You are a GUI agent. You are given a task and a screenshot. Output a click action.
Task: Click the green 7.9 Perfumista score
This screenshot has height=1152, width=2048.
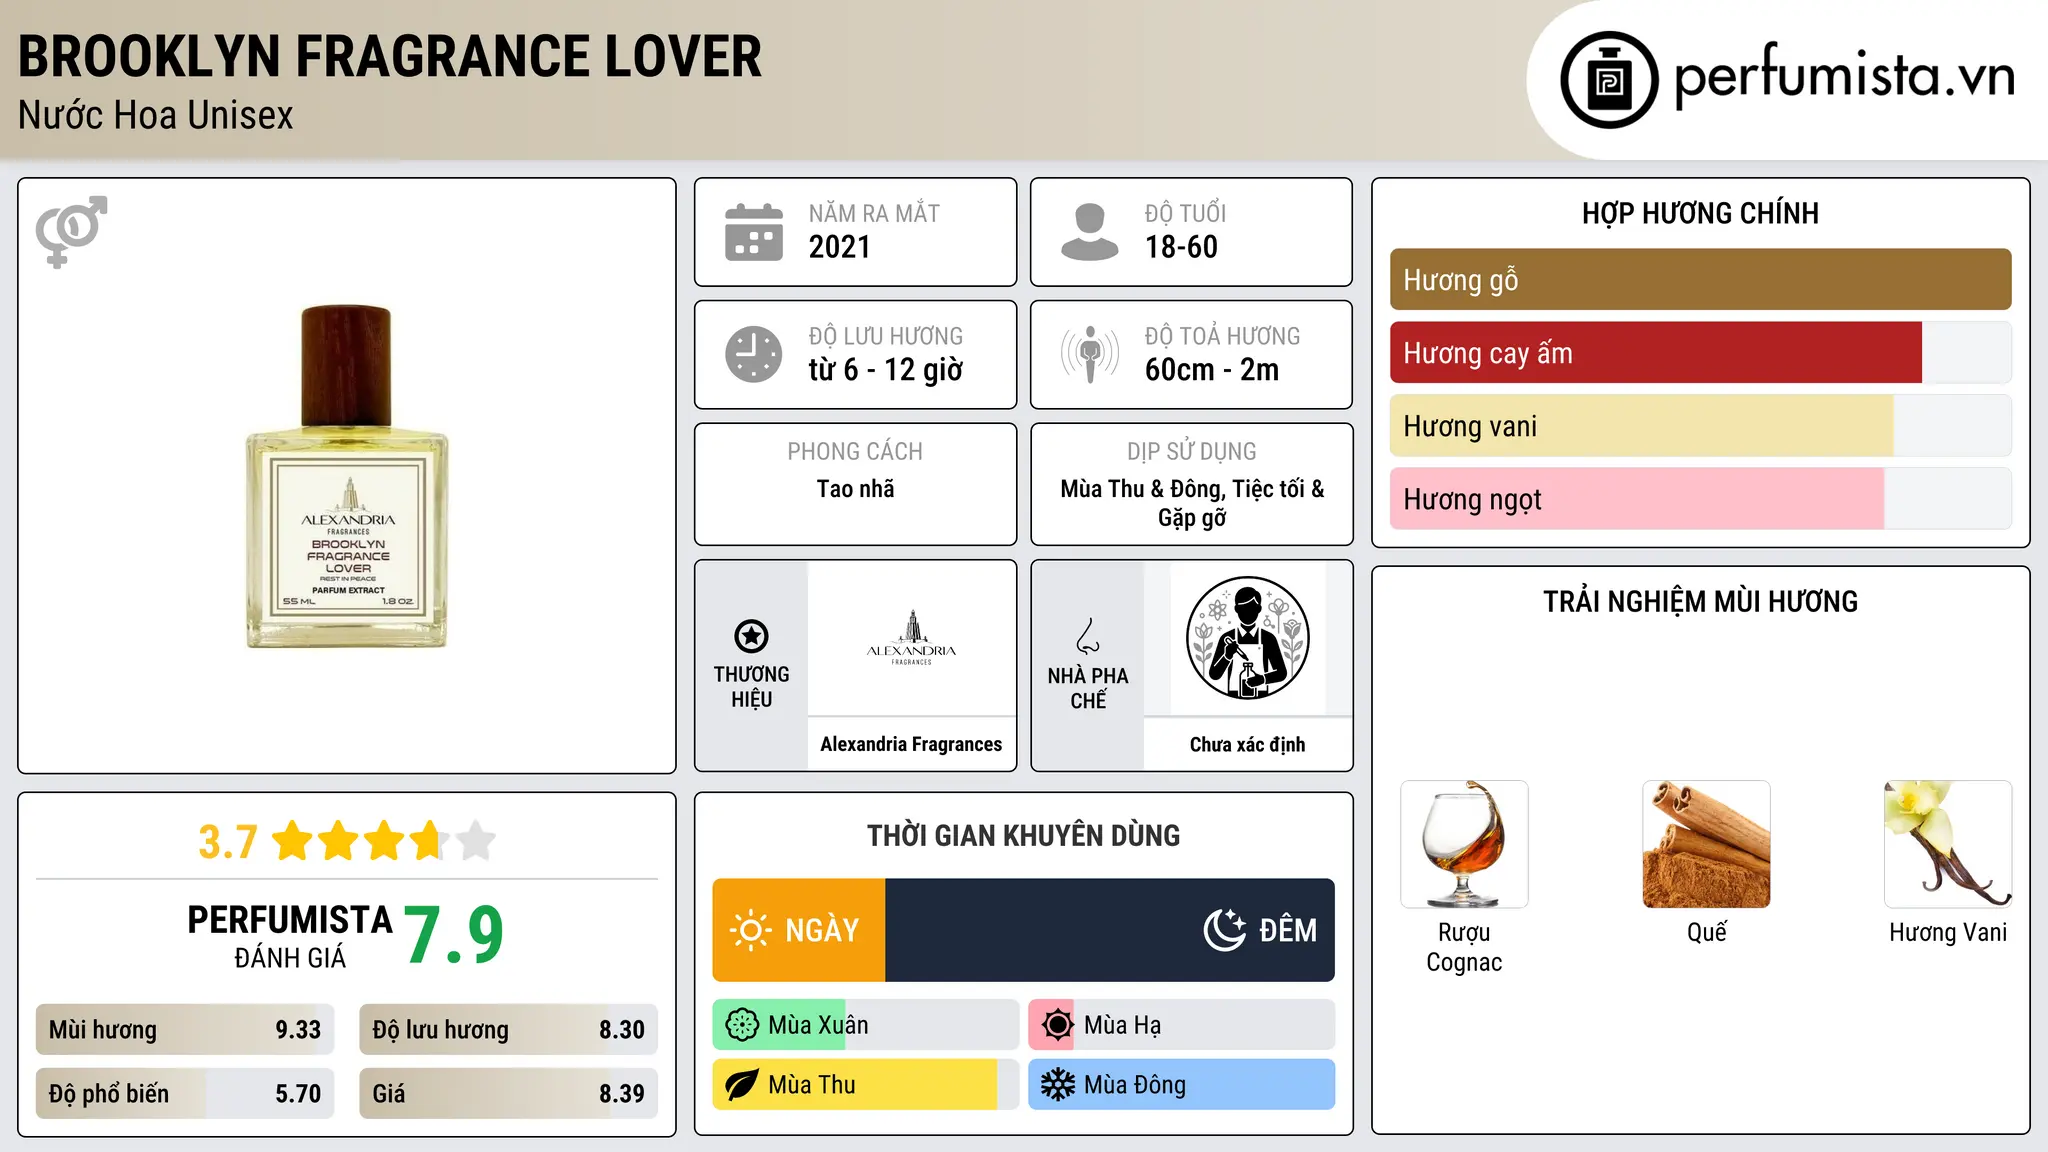454,936
